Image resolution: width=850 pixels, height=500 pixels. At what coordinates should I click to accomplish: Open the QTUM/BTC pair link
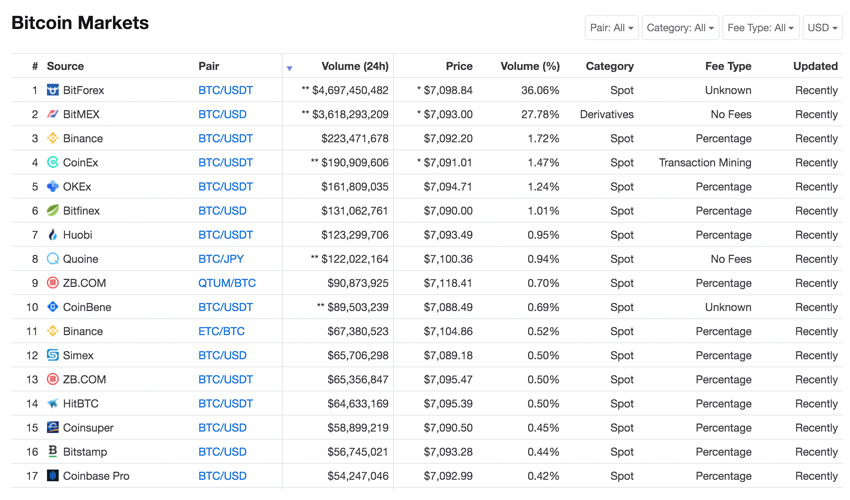click(x=227, y=283)
